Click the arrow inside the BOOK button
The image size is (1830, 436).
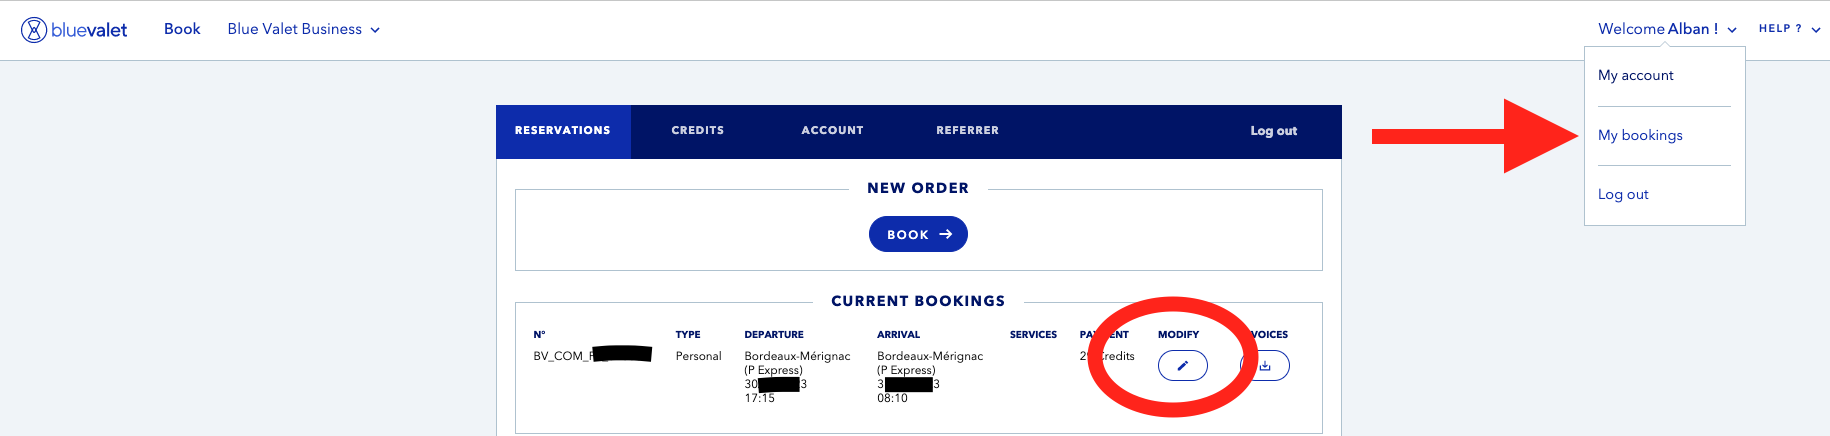coord(945,234)
